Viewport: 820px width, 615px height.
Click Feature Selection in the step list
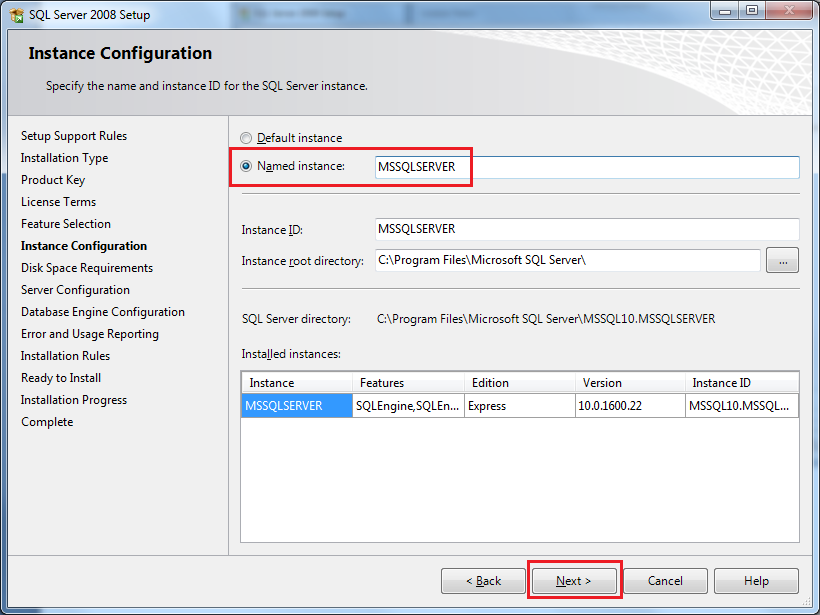click(x=66, y=224)
